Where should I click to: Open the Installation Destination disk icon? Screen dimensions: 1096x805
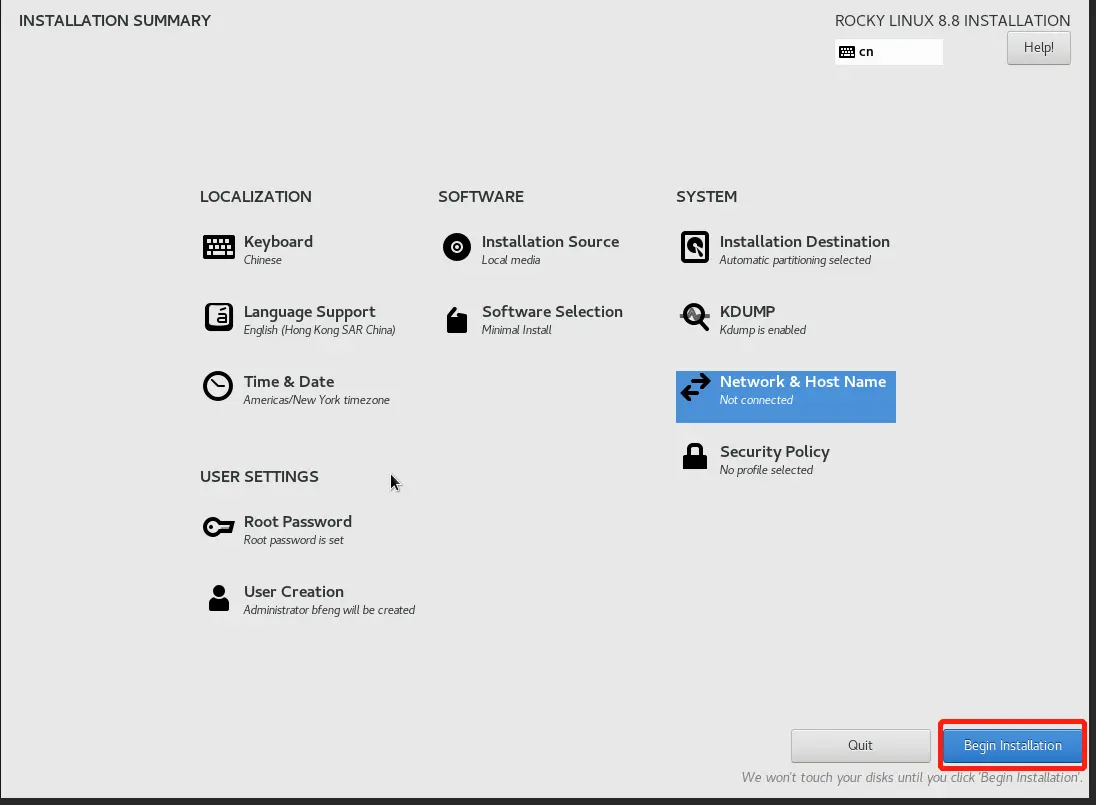(695, 247)
